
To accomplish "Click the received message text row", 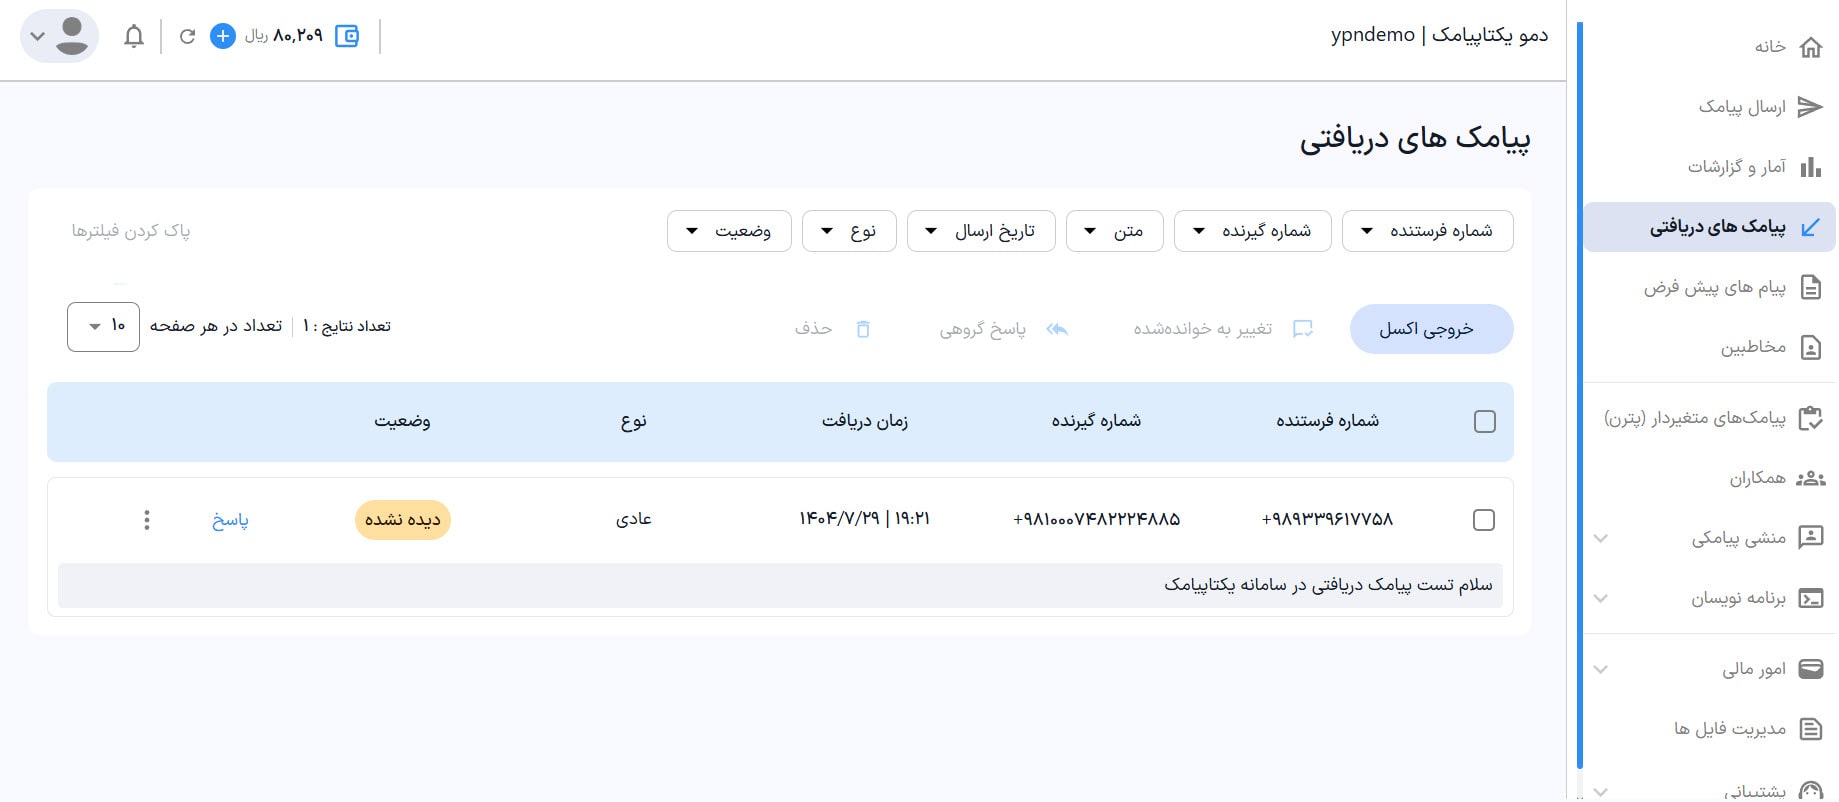I will pyautogui.click(x=780, y=585).
